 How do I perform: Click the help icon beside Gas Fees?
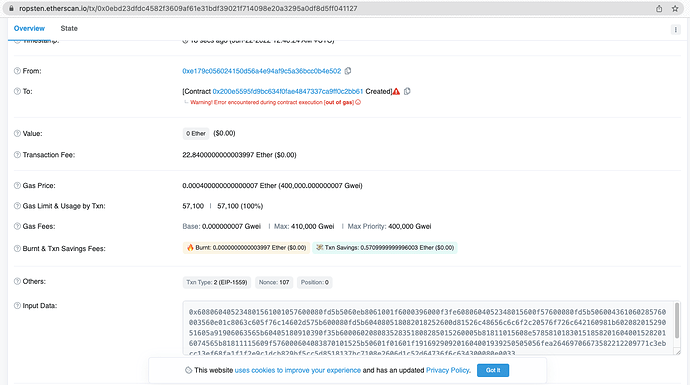pos(17,227)
